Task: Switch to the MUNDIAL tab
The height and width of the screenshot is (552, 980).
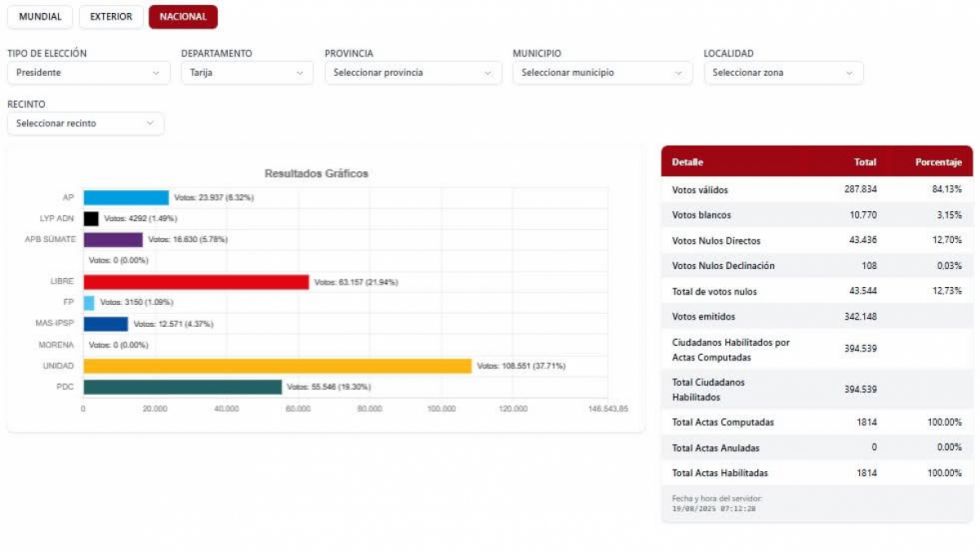Action: pyautogui.click(x=40, y=17)
